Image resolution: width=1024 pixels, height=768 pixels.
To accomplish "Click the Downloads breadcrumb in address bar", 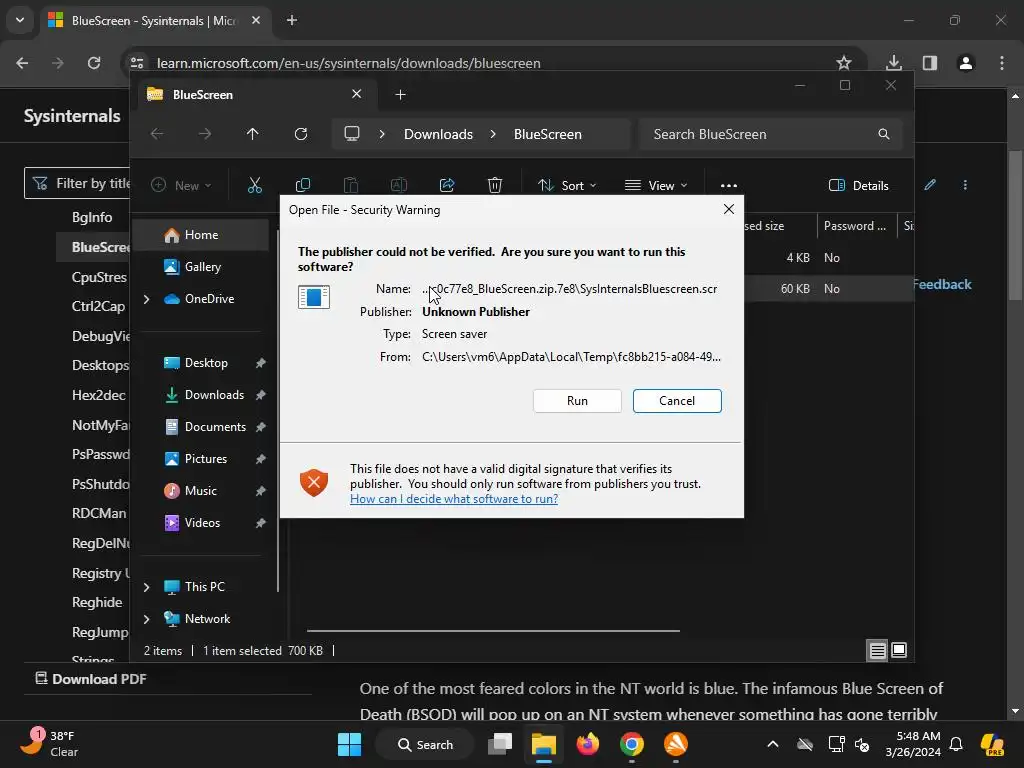I will pyautogui.click(x=438, y=134).
